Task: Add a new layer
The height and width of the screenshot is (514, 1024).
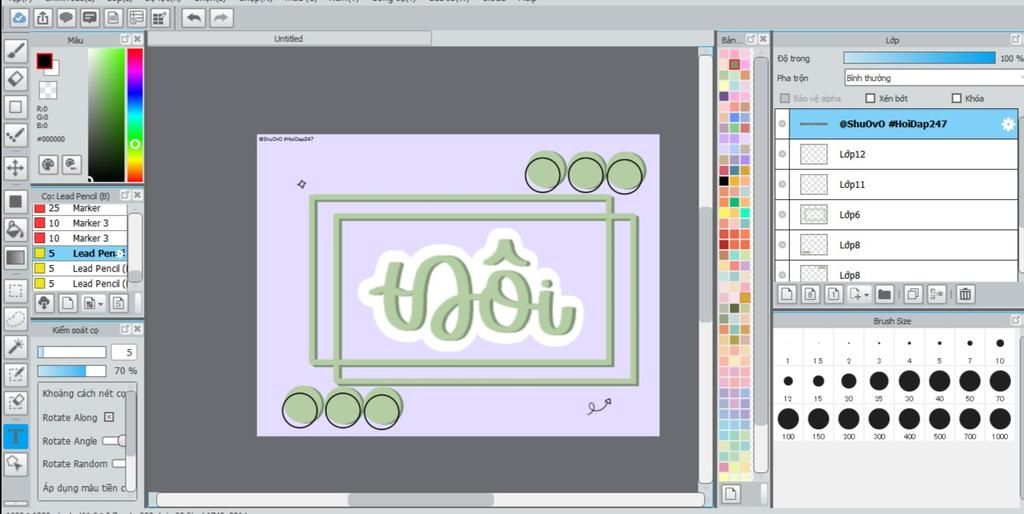Action: click(x=787, y=295)
